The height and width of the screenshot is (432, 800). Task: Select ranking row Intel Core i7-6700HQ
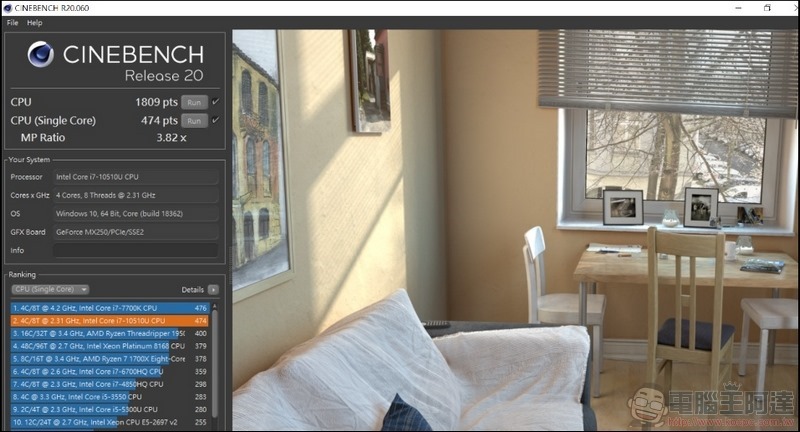(x=110, y=372)
